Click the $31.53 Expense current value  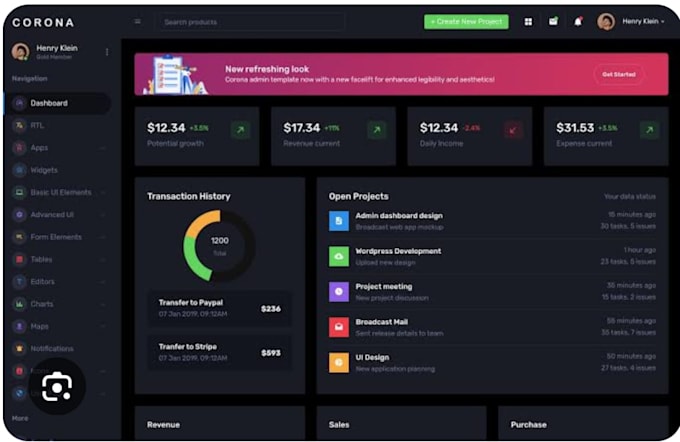coord(575,128)
